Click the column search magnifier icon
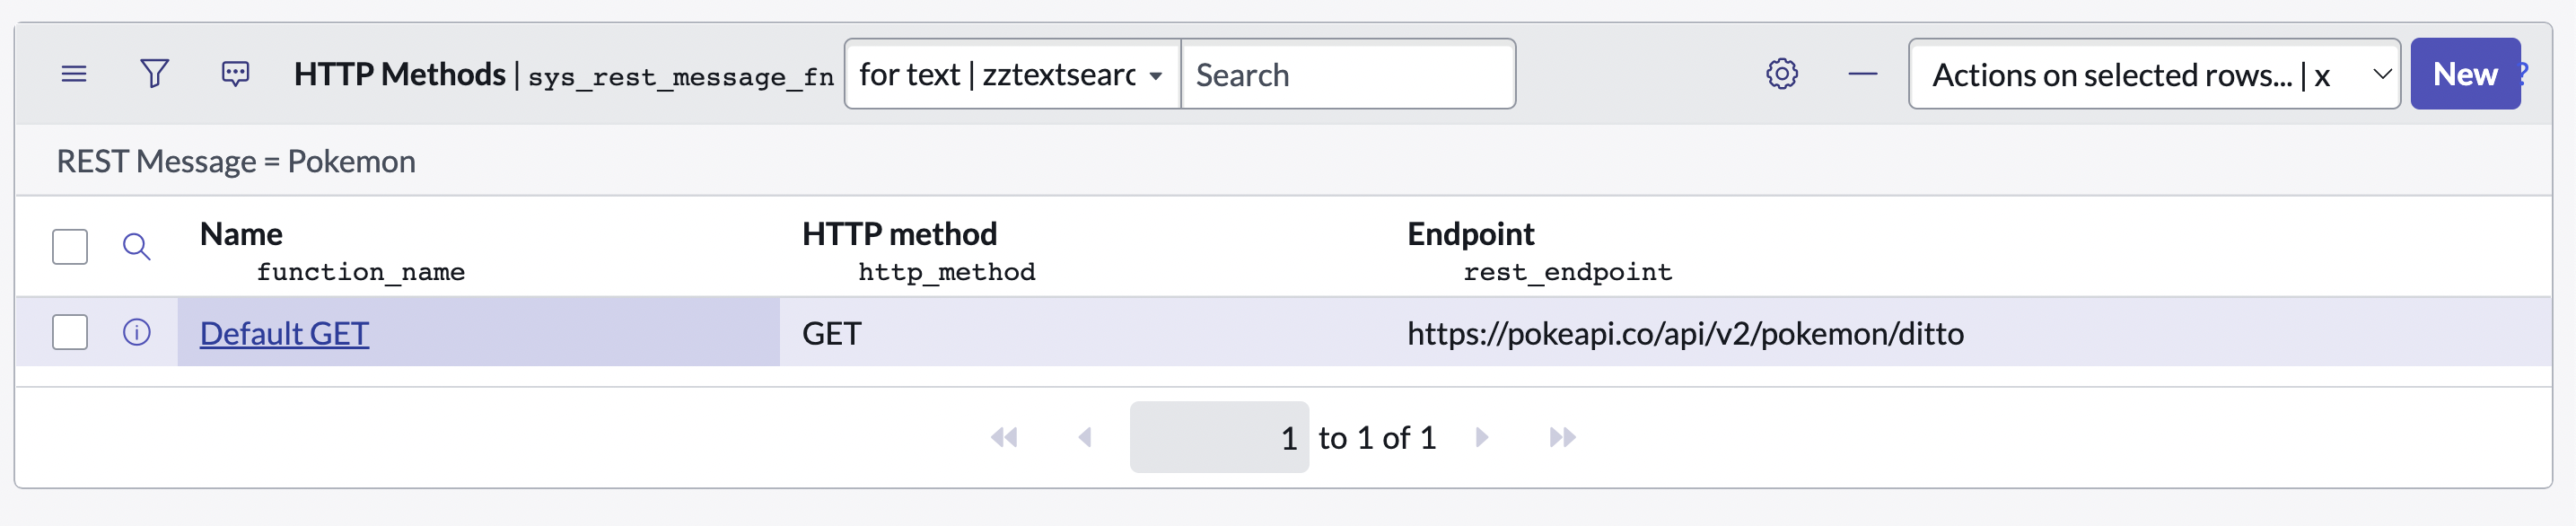 (137, 247)
